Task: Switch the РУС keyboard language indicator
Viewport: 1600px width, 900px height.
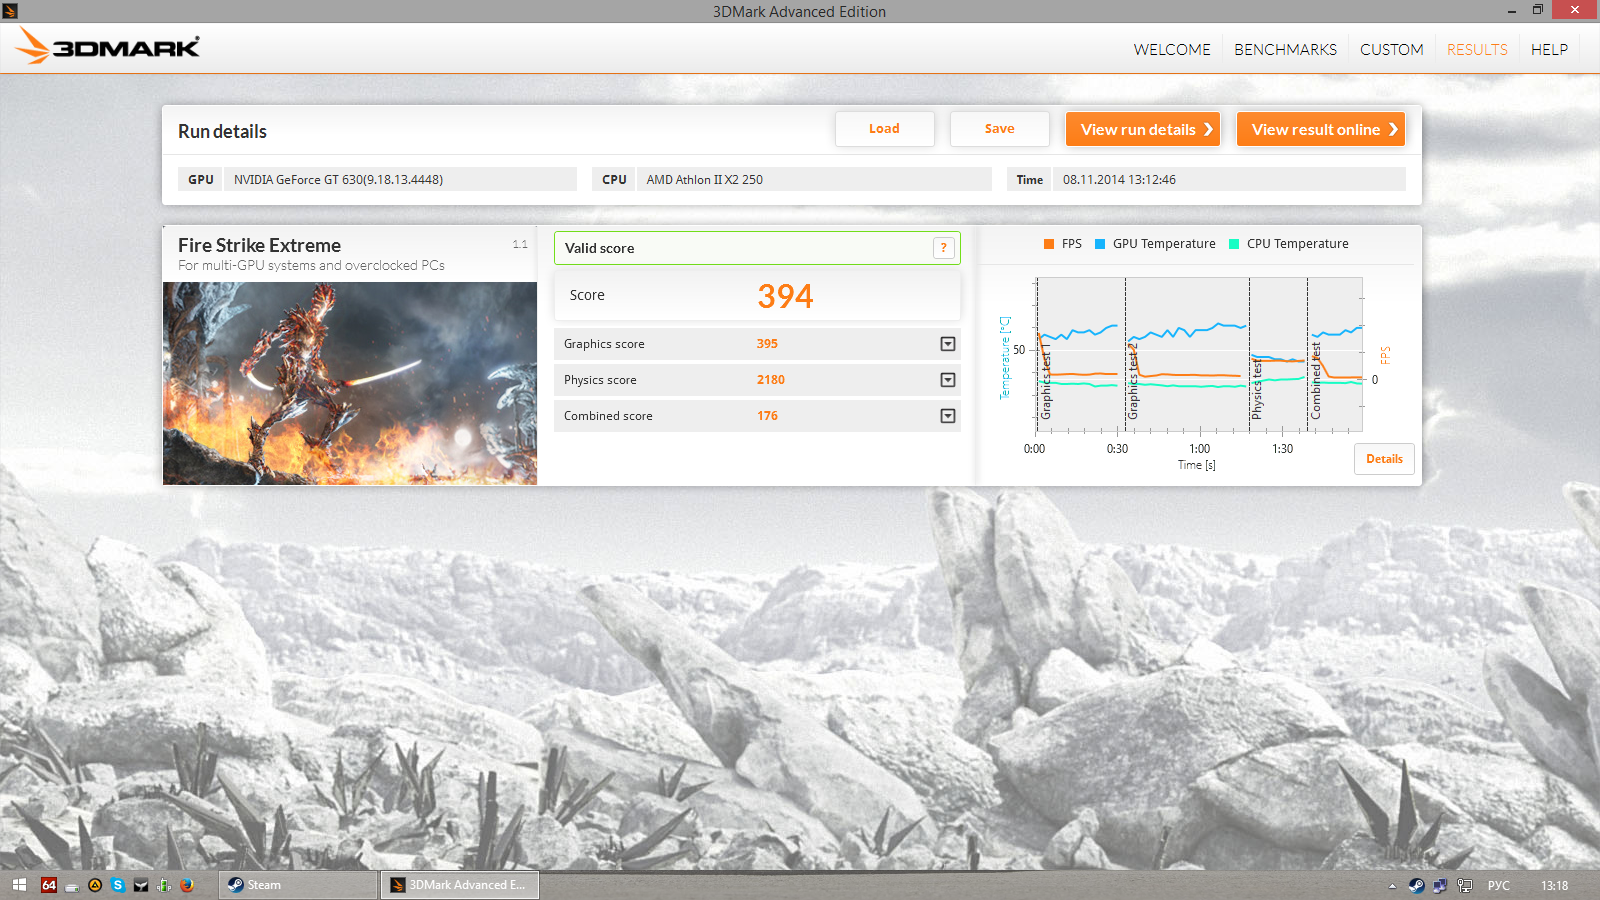Action: coord(1498,886)
